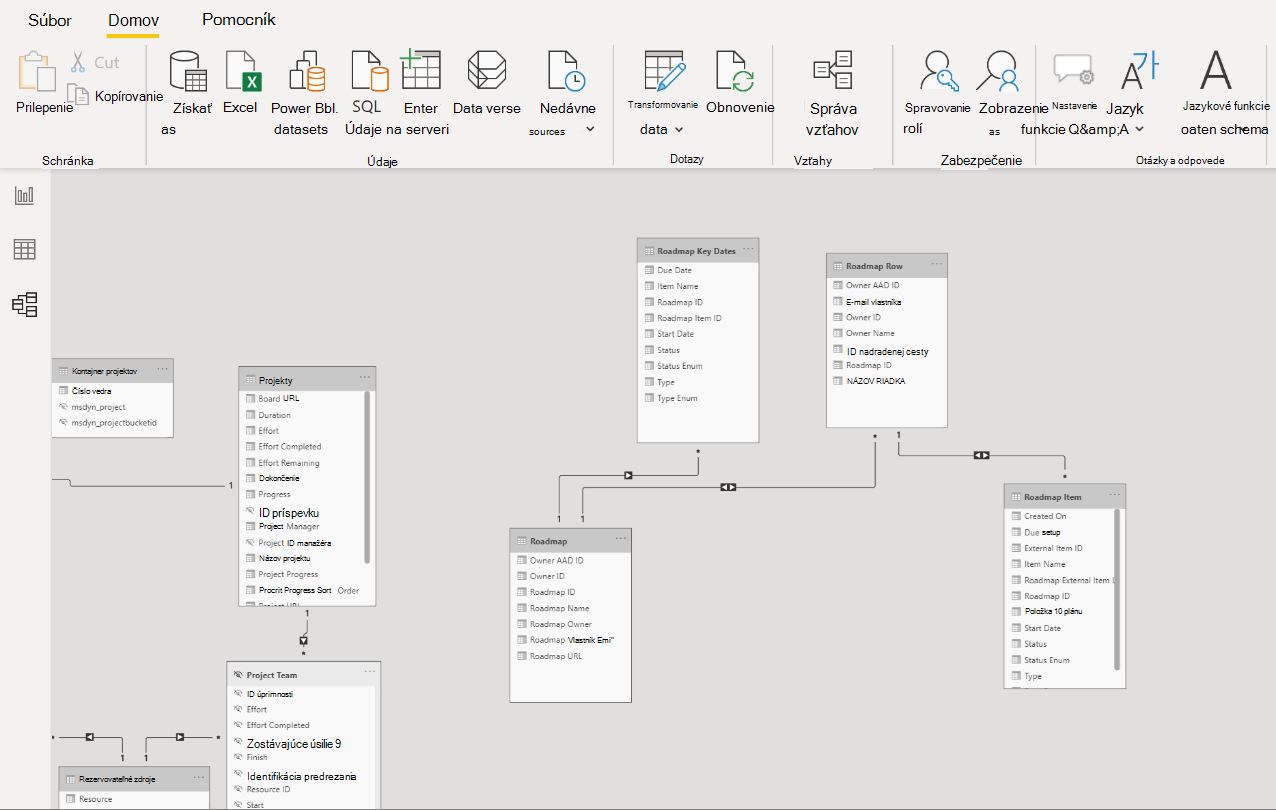Select the Domov ribbon tab

(133, 20)
